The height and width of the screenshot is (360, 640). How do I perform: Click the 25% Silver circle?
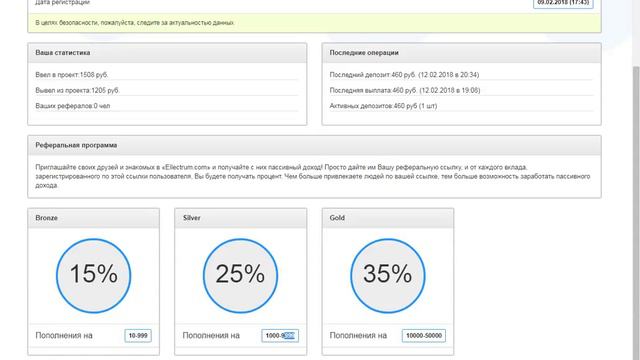coord(240,276)
